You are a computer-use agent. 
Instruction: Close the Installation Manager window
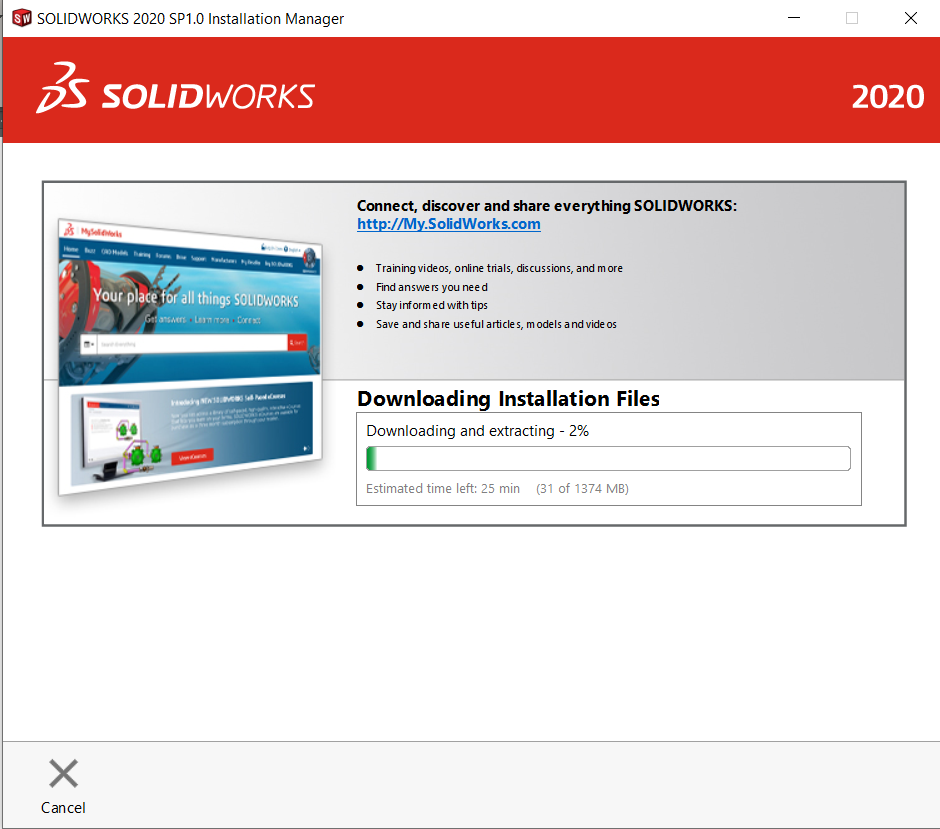tap(911, 18)
